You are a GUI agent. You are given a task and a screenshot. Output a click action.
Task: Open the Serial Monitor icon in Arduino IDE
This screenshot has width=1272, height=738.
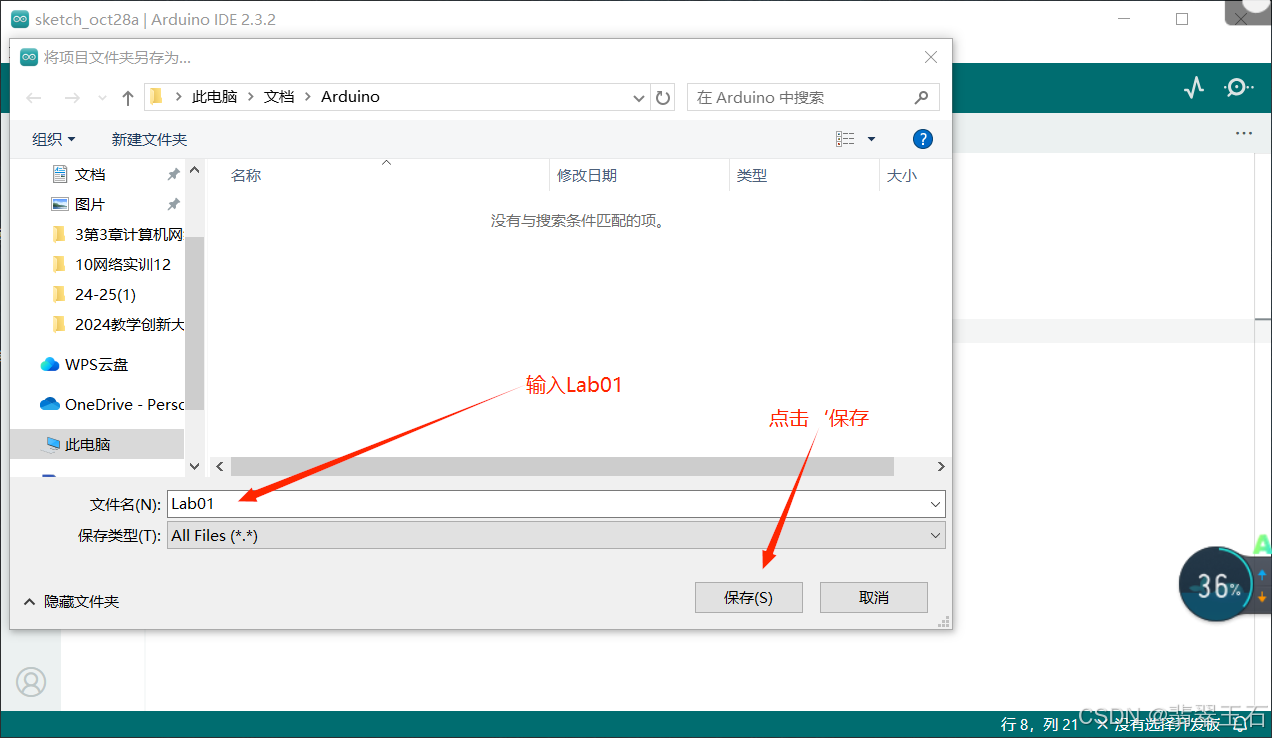tap(1239, 88)
